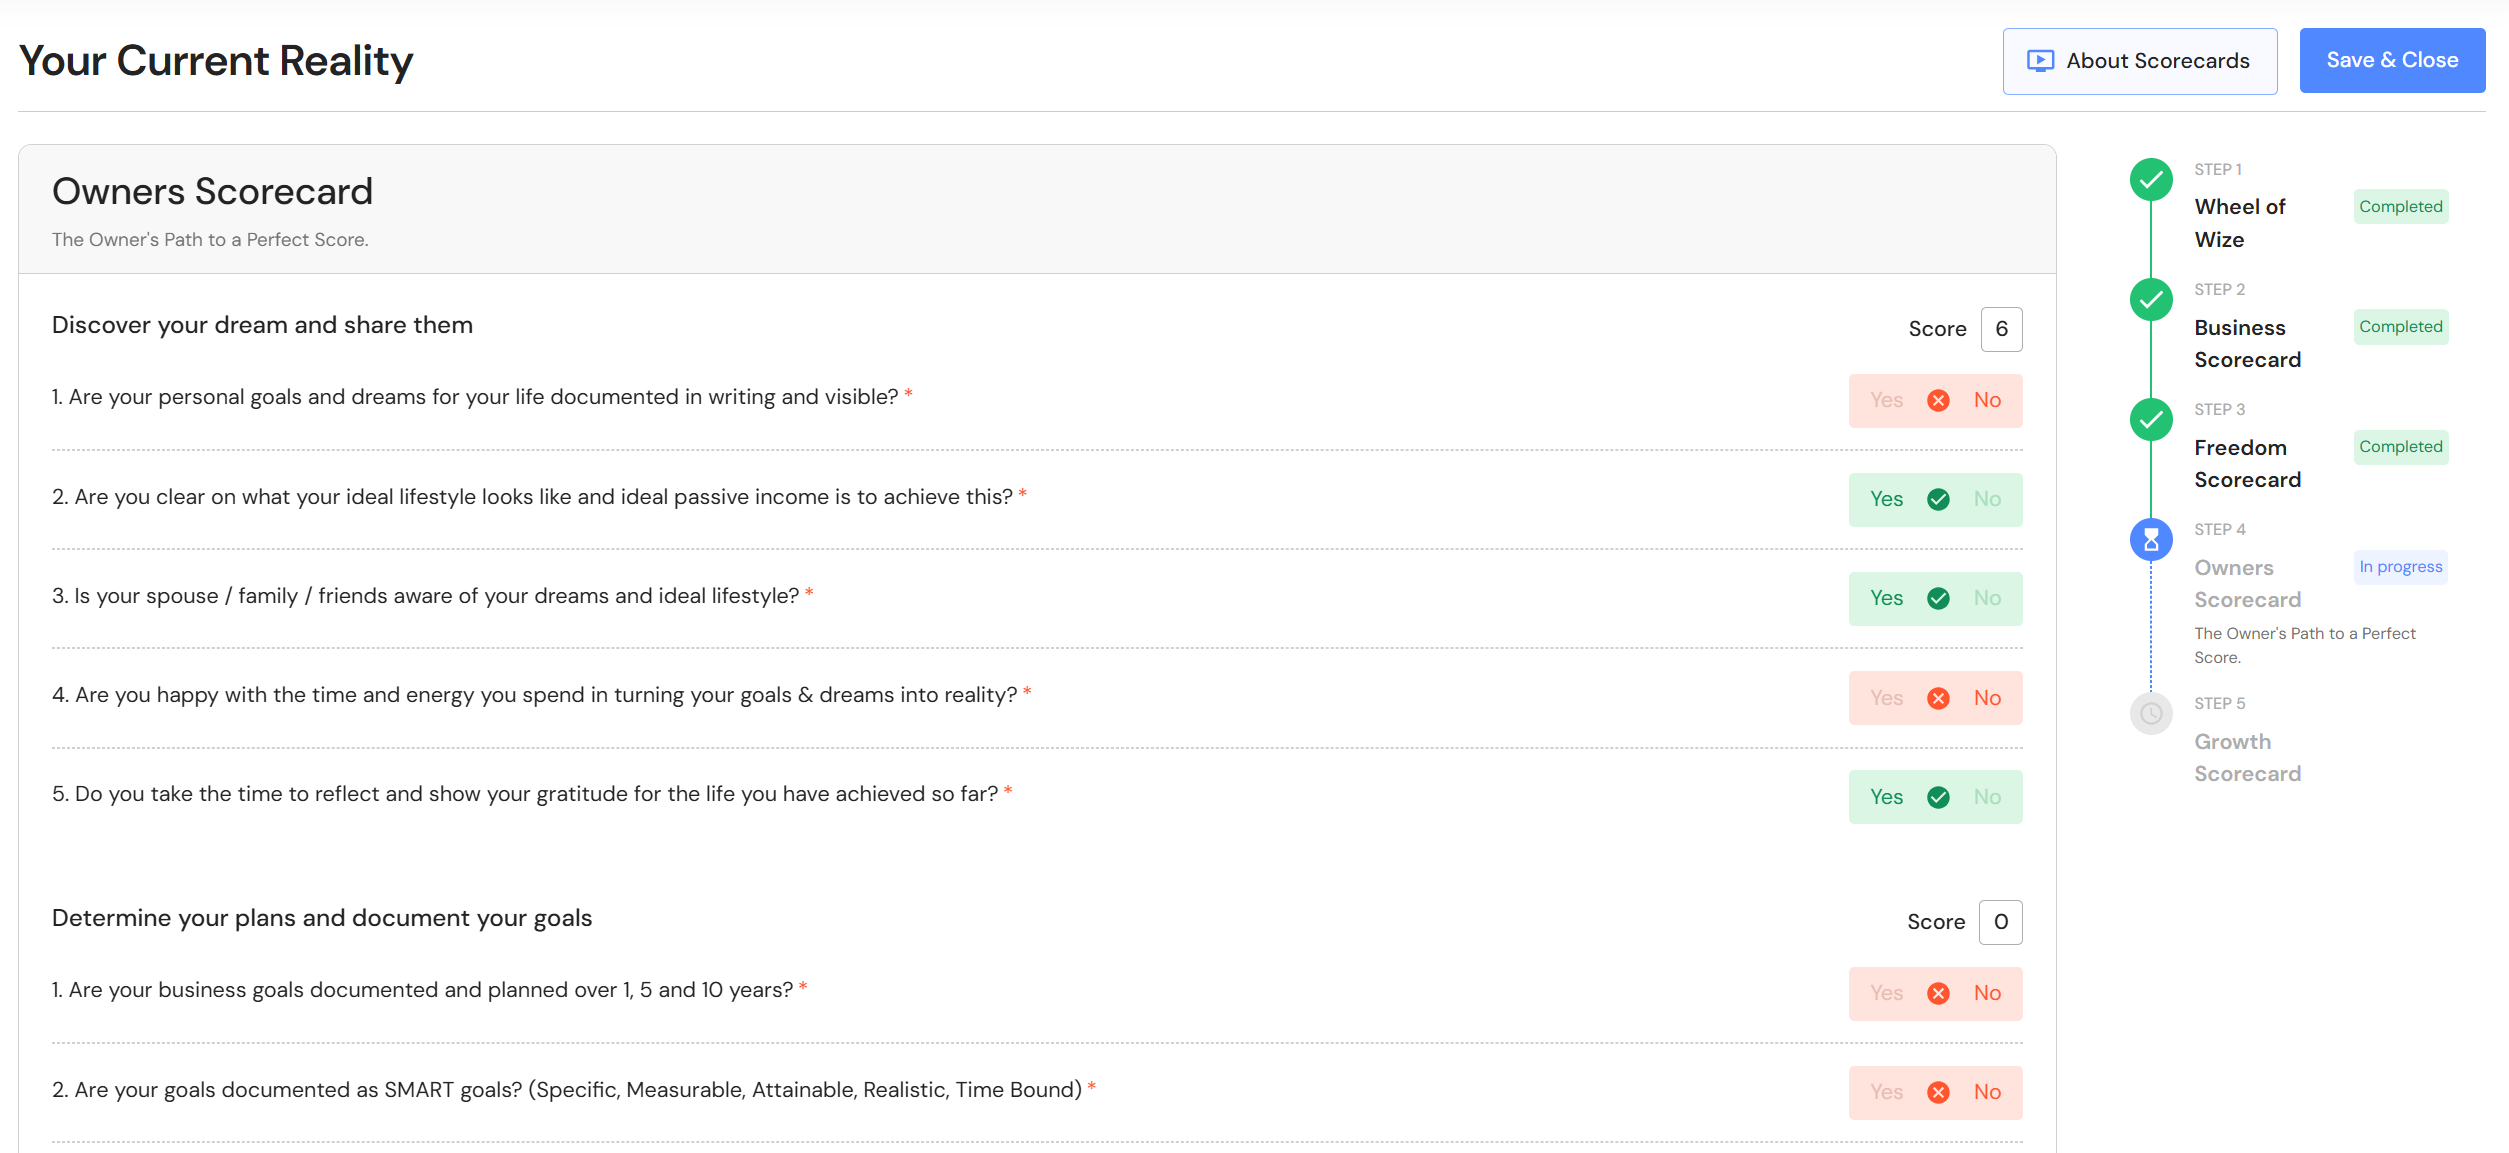Viewport: 2509px width, 1153px height.
Task: Select Yes for personal goals documented question
Action: point(1886,401)
